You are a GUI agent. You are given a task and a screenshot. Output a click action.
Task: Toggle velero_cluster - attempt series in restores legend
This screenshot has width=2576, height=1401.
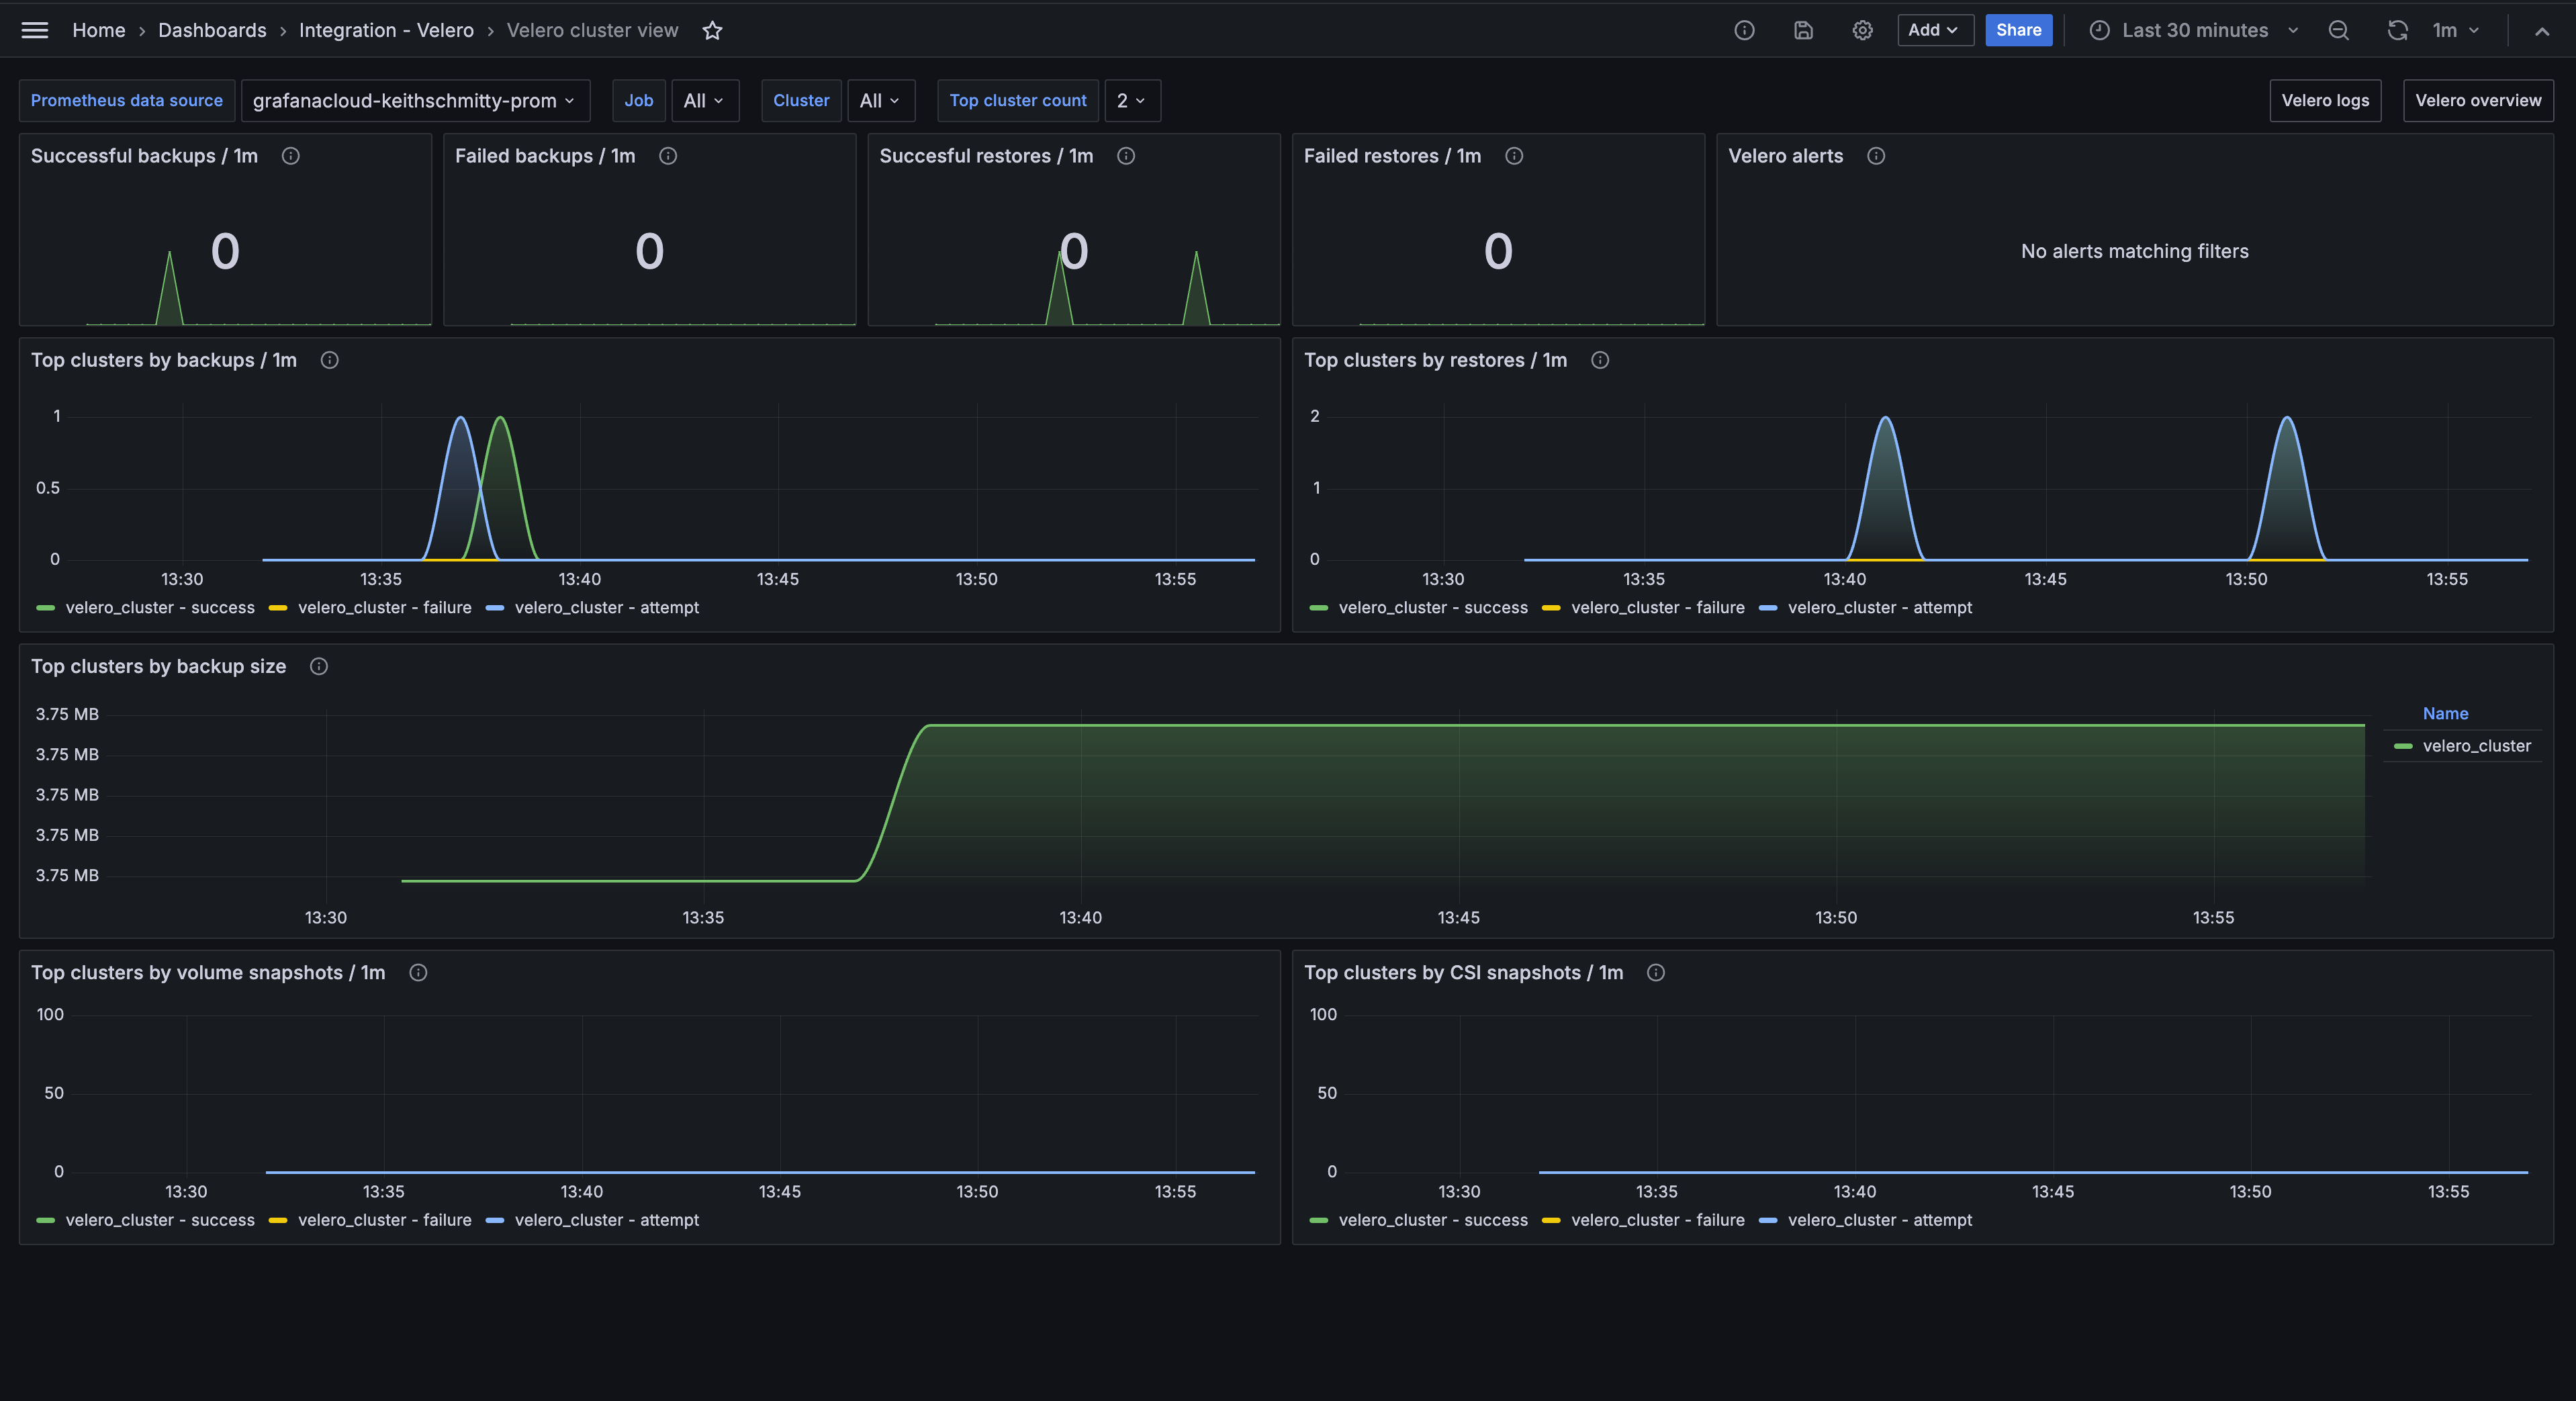1879,608
